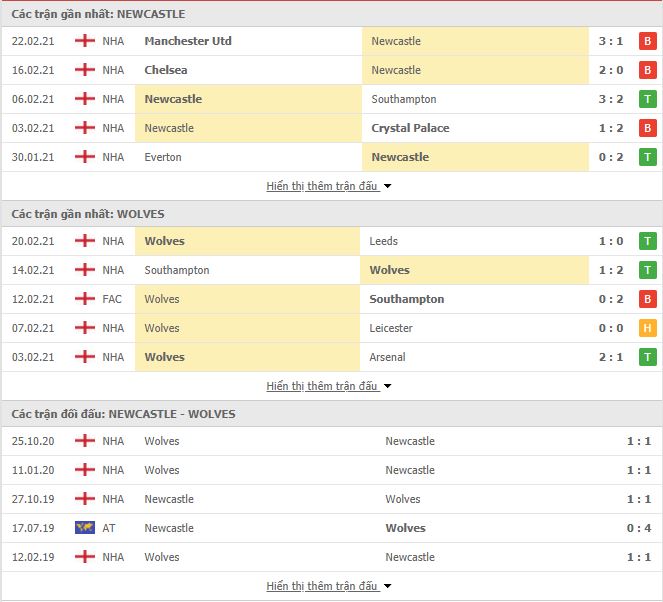Viewport: 663px width, 602px height.
Task: Select the Wolves vs Leicester 07.02.21 row
Action: tap(332, 328)
